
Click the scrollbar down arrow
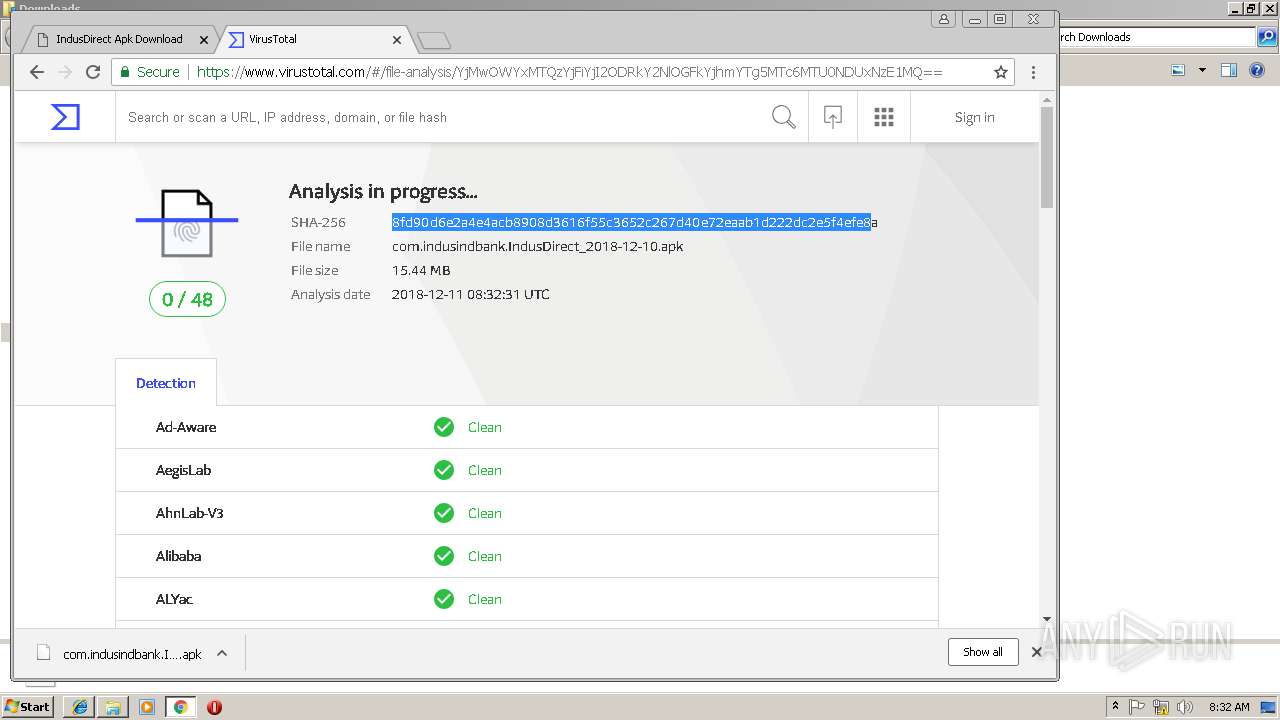click(x=1047, y=620)
